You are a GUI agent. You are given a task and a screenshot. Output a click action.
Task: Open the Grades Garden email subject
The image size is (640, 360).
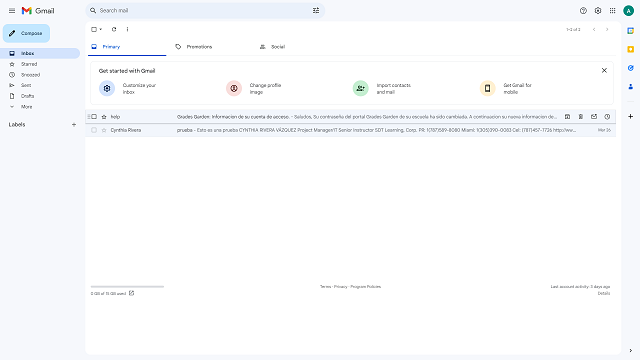coord(233,117)
